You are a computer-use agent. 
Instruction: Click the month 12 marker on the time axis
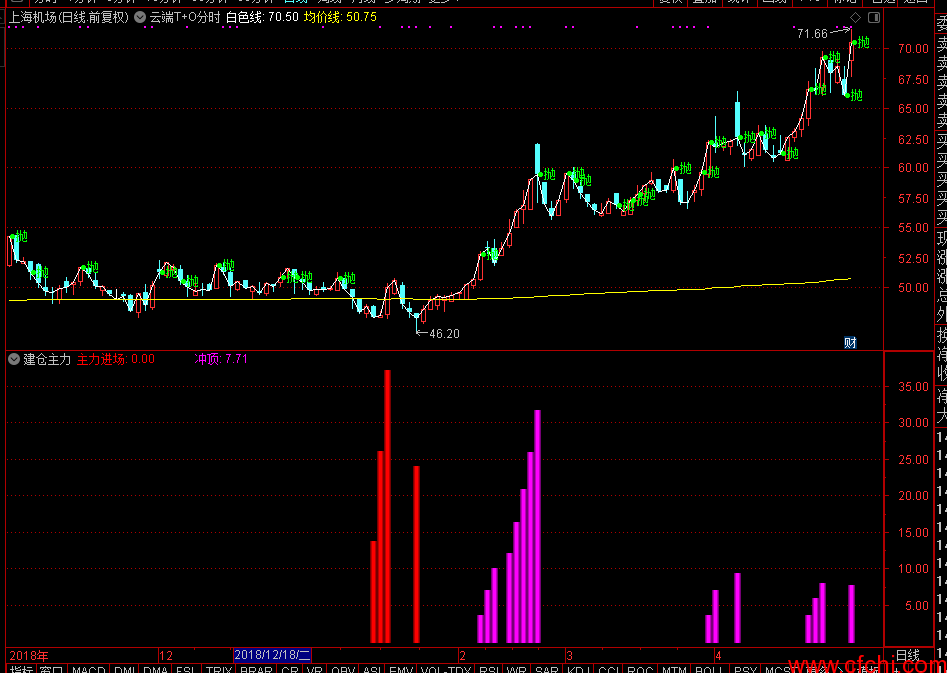point(166,655)
